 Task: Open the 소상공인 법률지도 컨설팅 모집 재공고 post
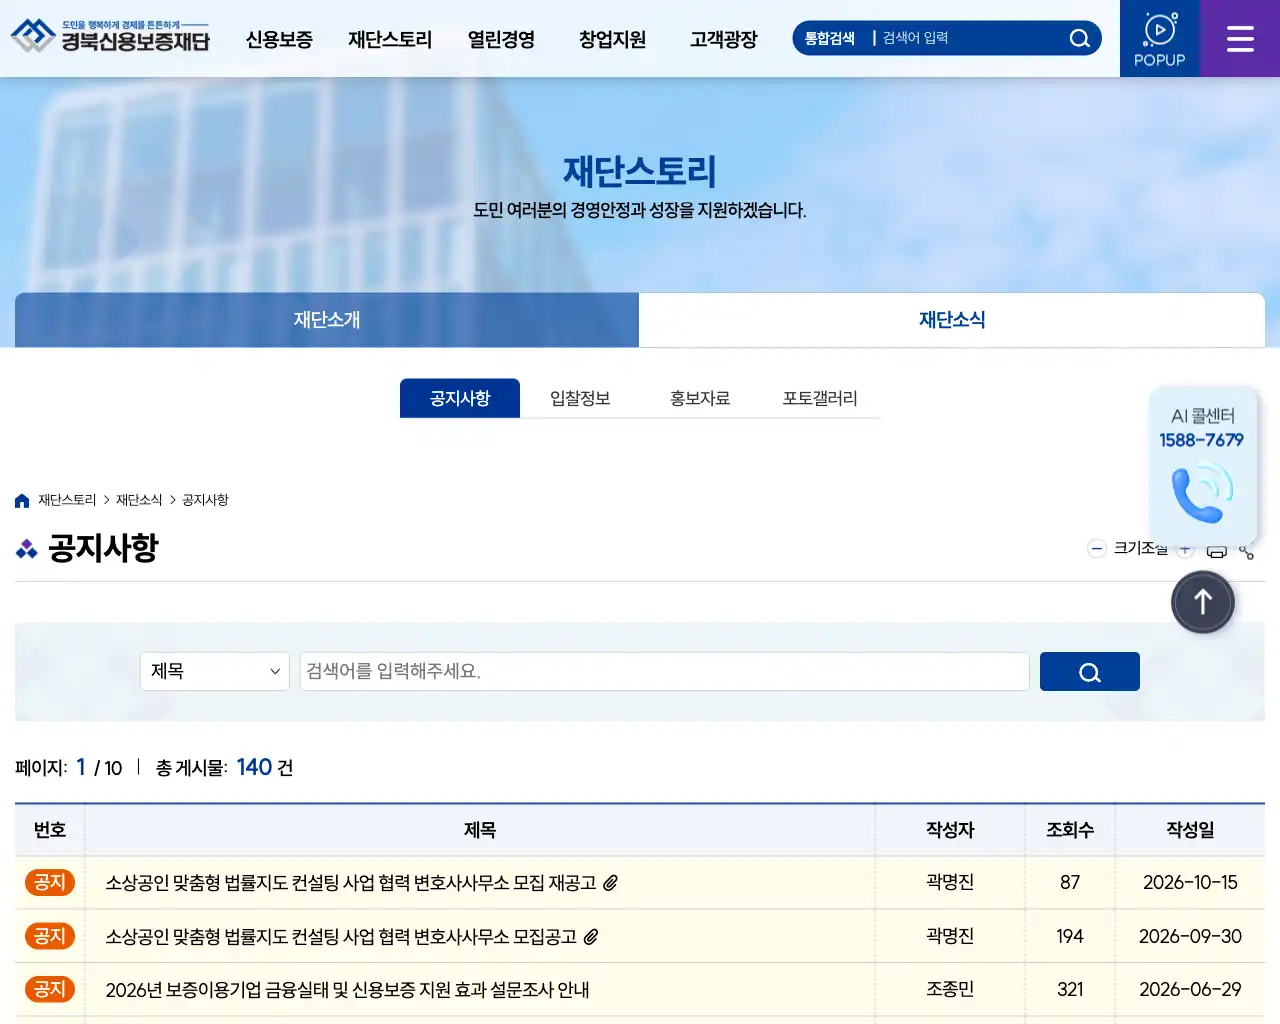(x=351, y=883)
